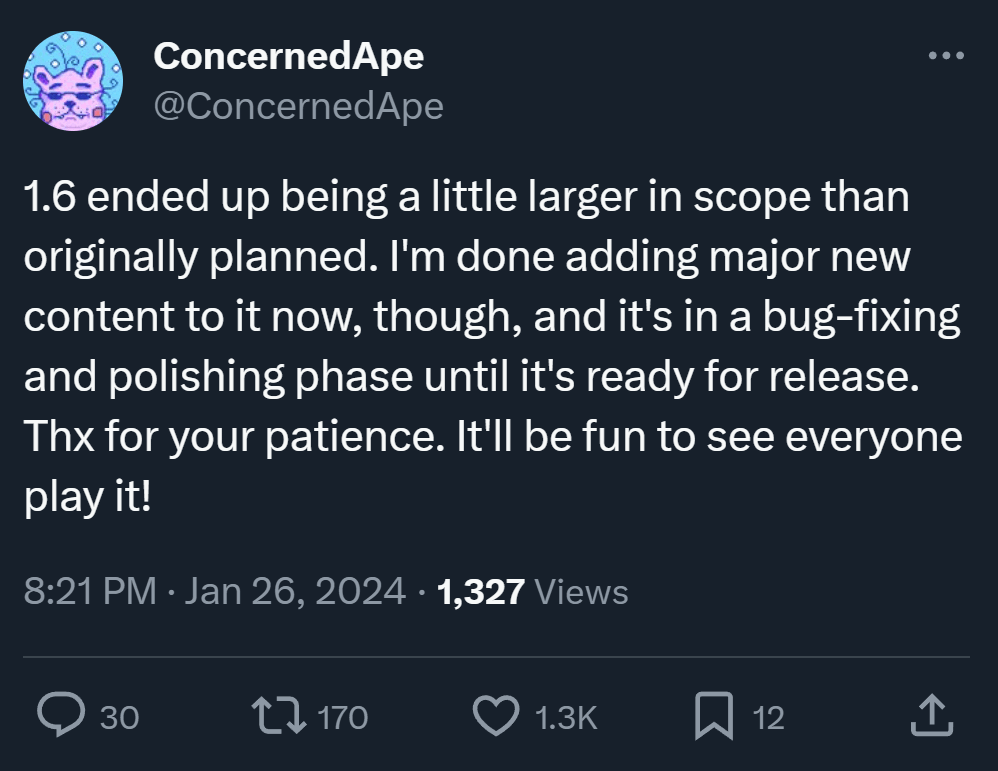Click the share upload arrow icon

928,715
